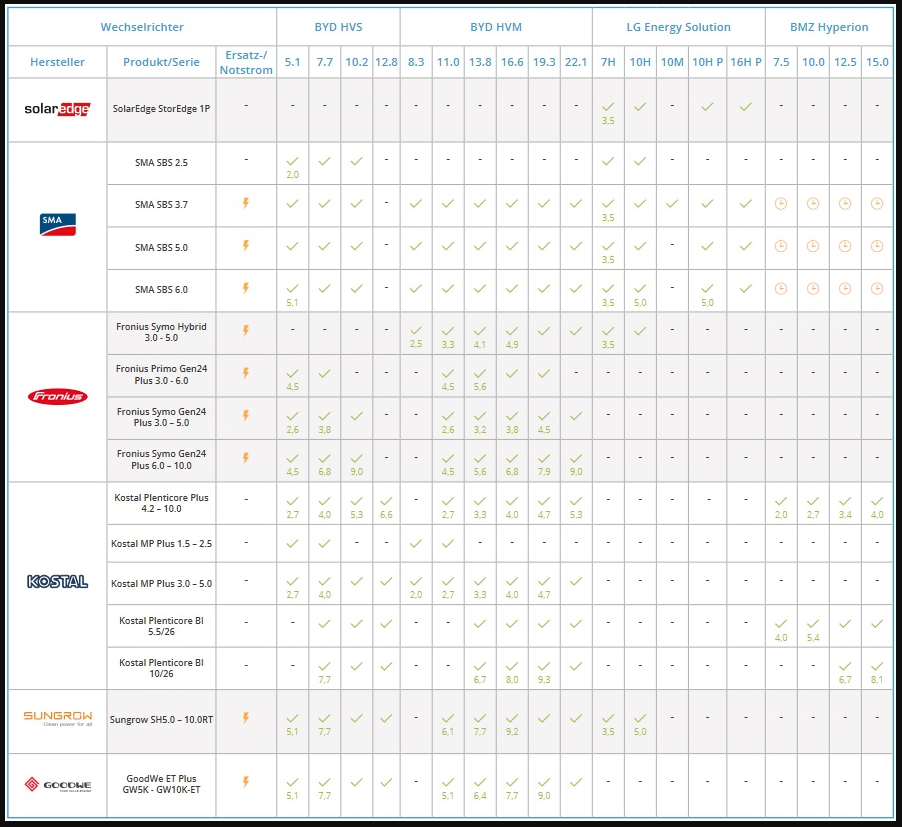Click the lightning bolt in SMA SBS 5.0 row
This screenshot has height=827, width=902.
tap(246, 246)
